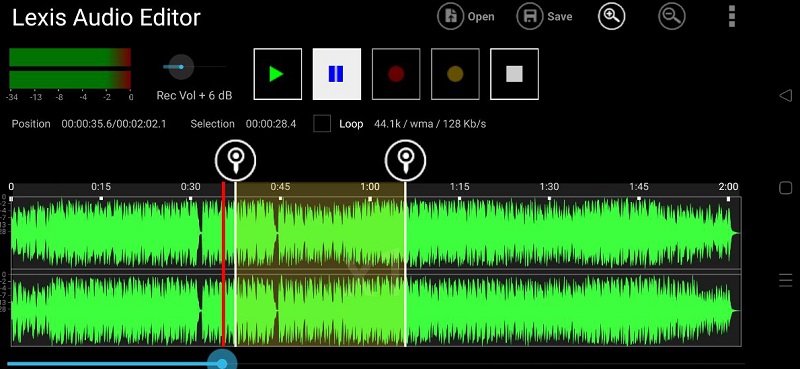The width and height of the screenshot is (800, 369).
Task: Click the 1:45 mark on the timeline ruler
Action: (639, 187)
